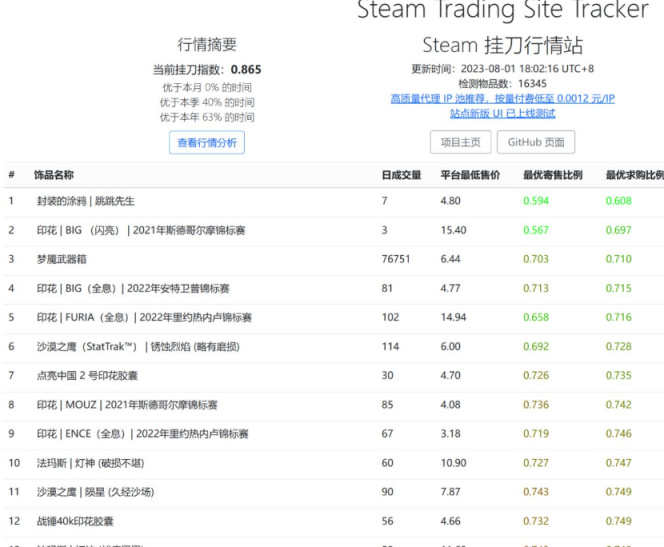Click the 检测物品数 16345 text
664x547 pixels.
click(502, 84)
